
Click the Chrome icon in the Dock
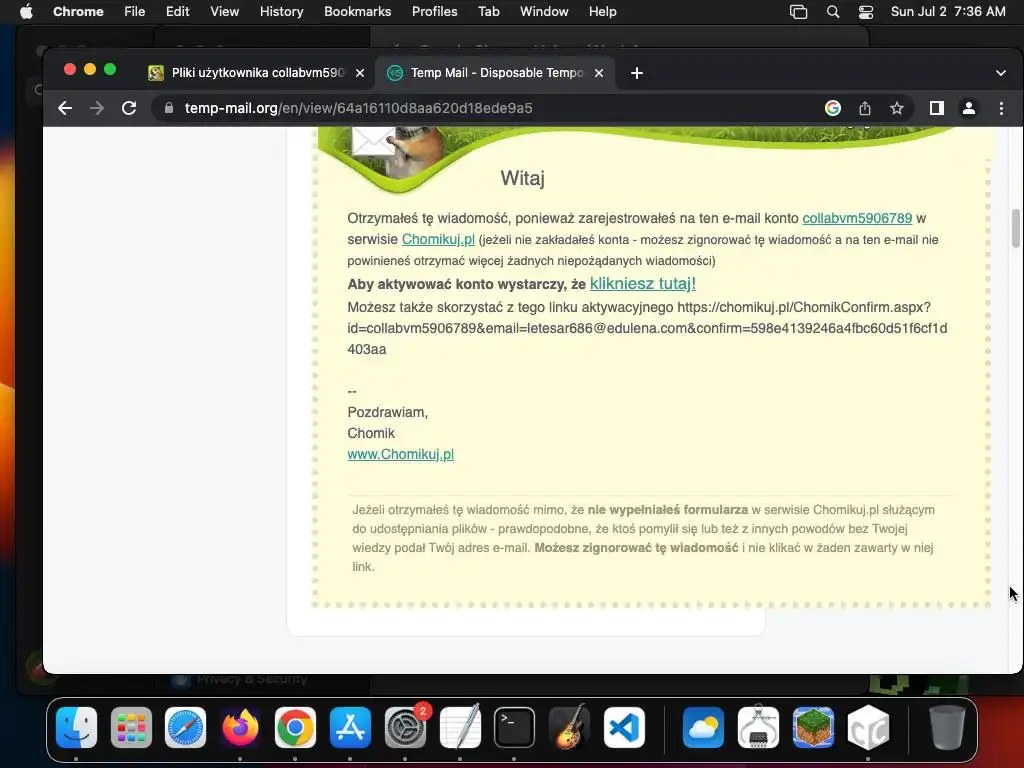point(295,728)
